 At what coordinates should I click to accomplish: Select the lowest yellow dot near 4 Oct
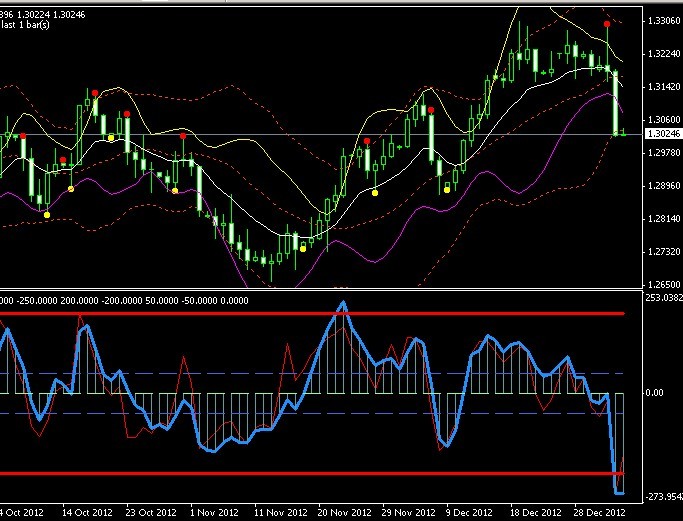pos(47,215)
